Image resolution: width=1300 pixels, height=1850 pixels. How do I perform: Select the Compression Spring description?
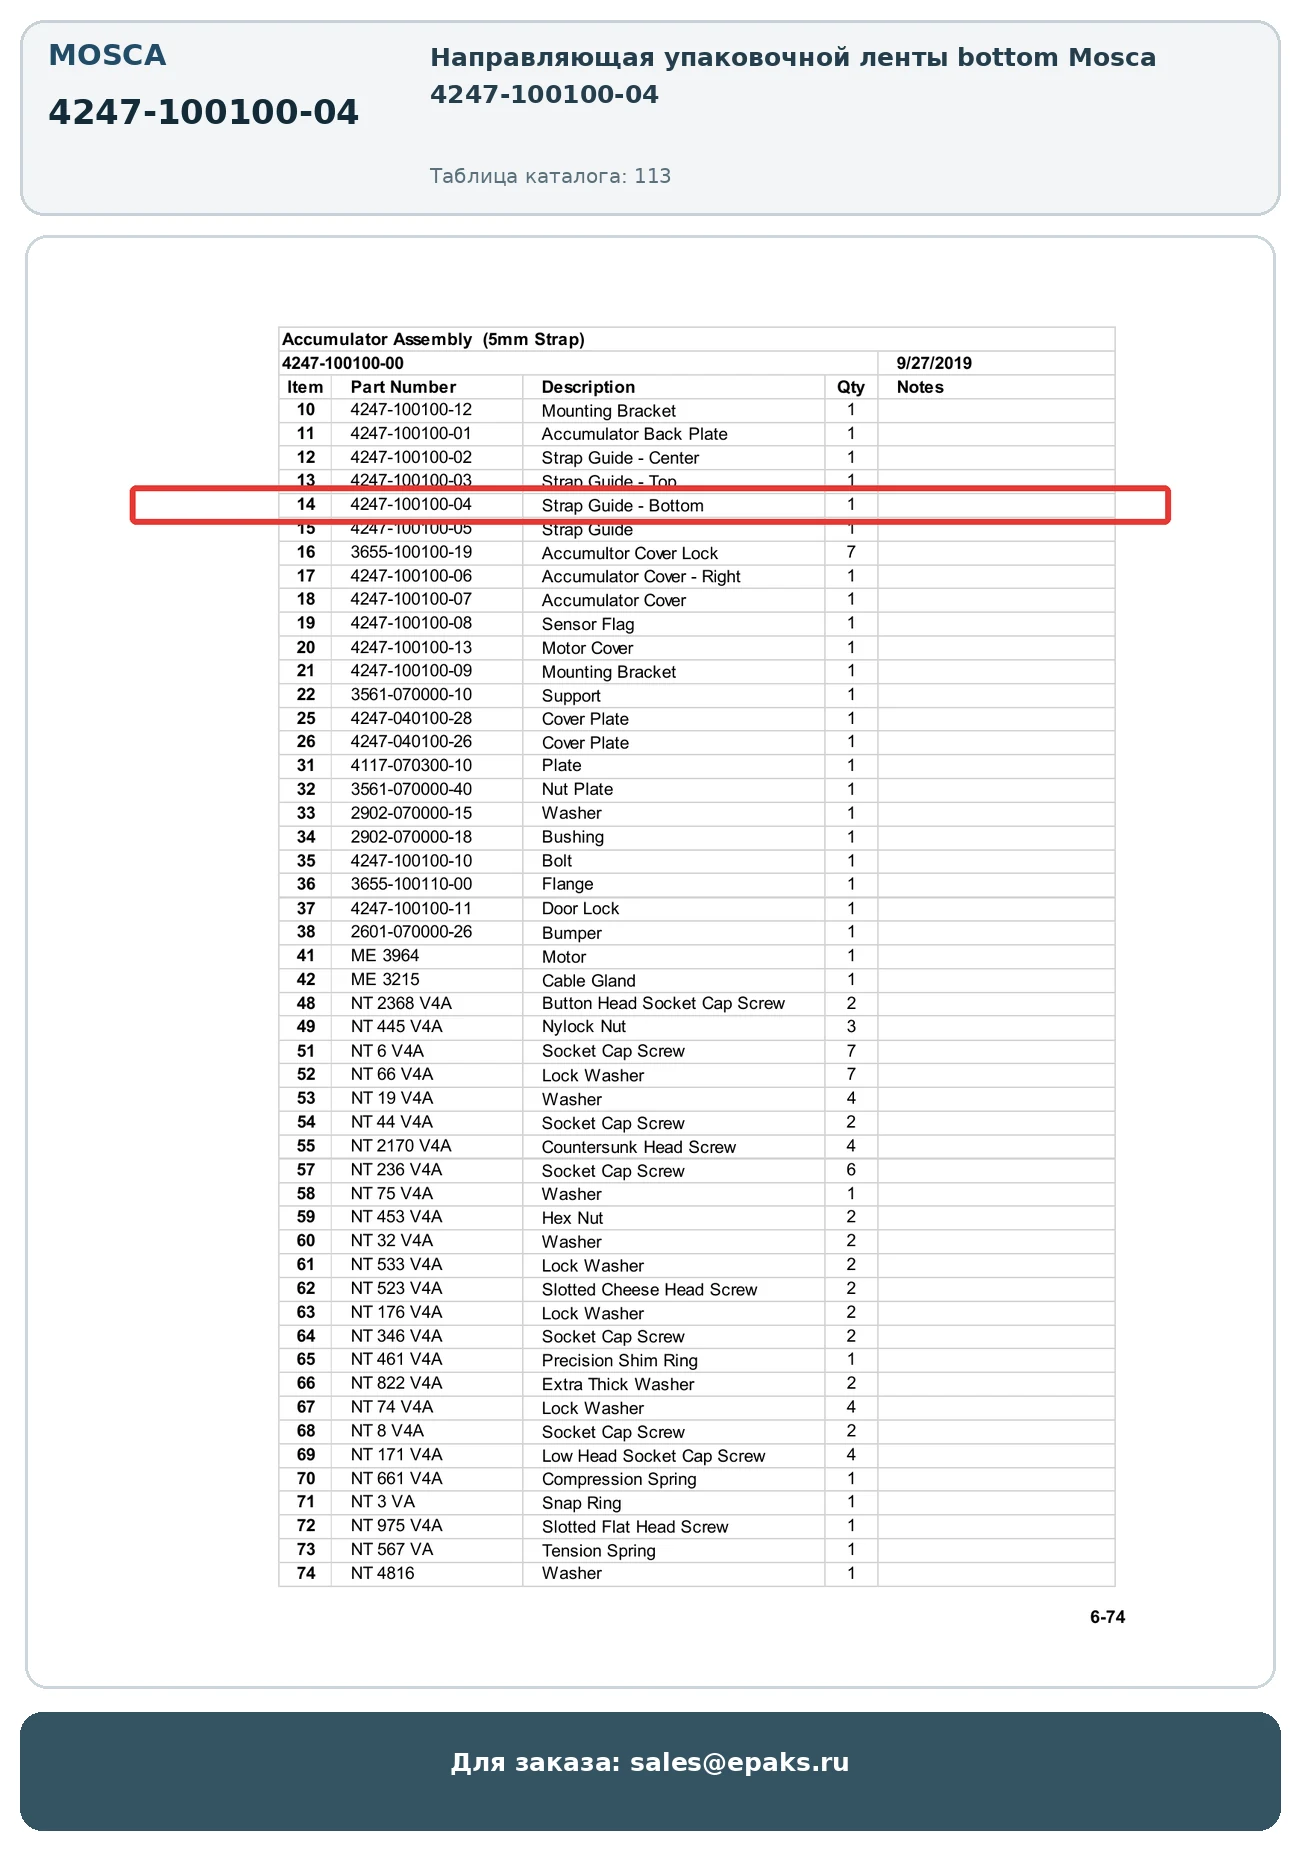point(619,1479)
